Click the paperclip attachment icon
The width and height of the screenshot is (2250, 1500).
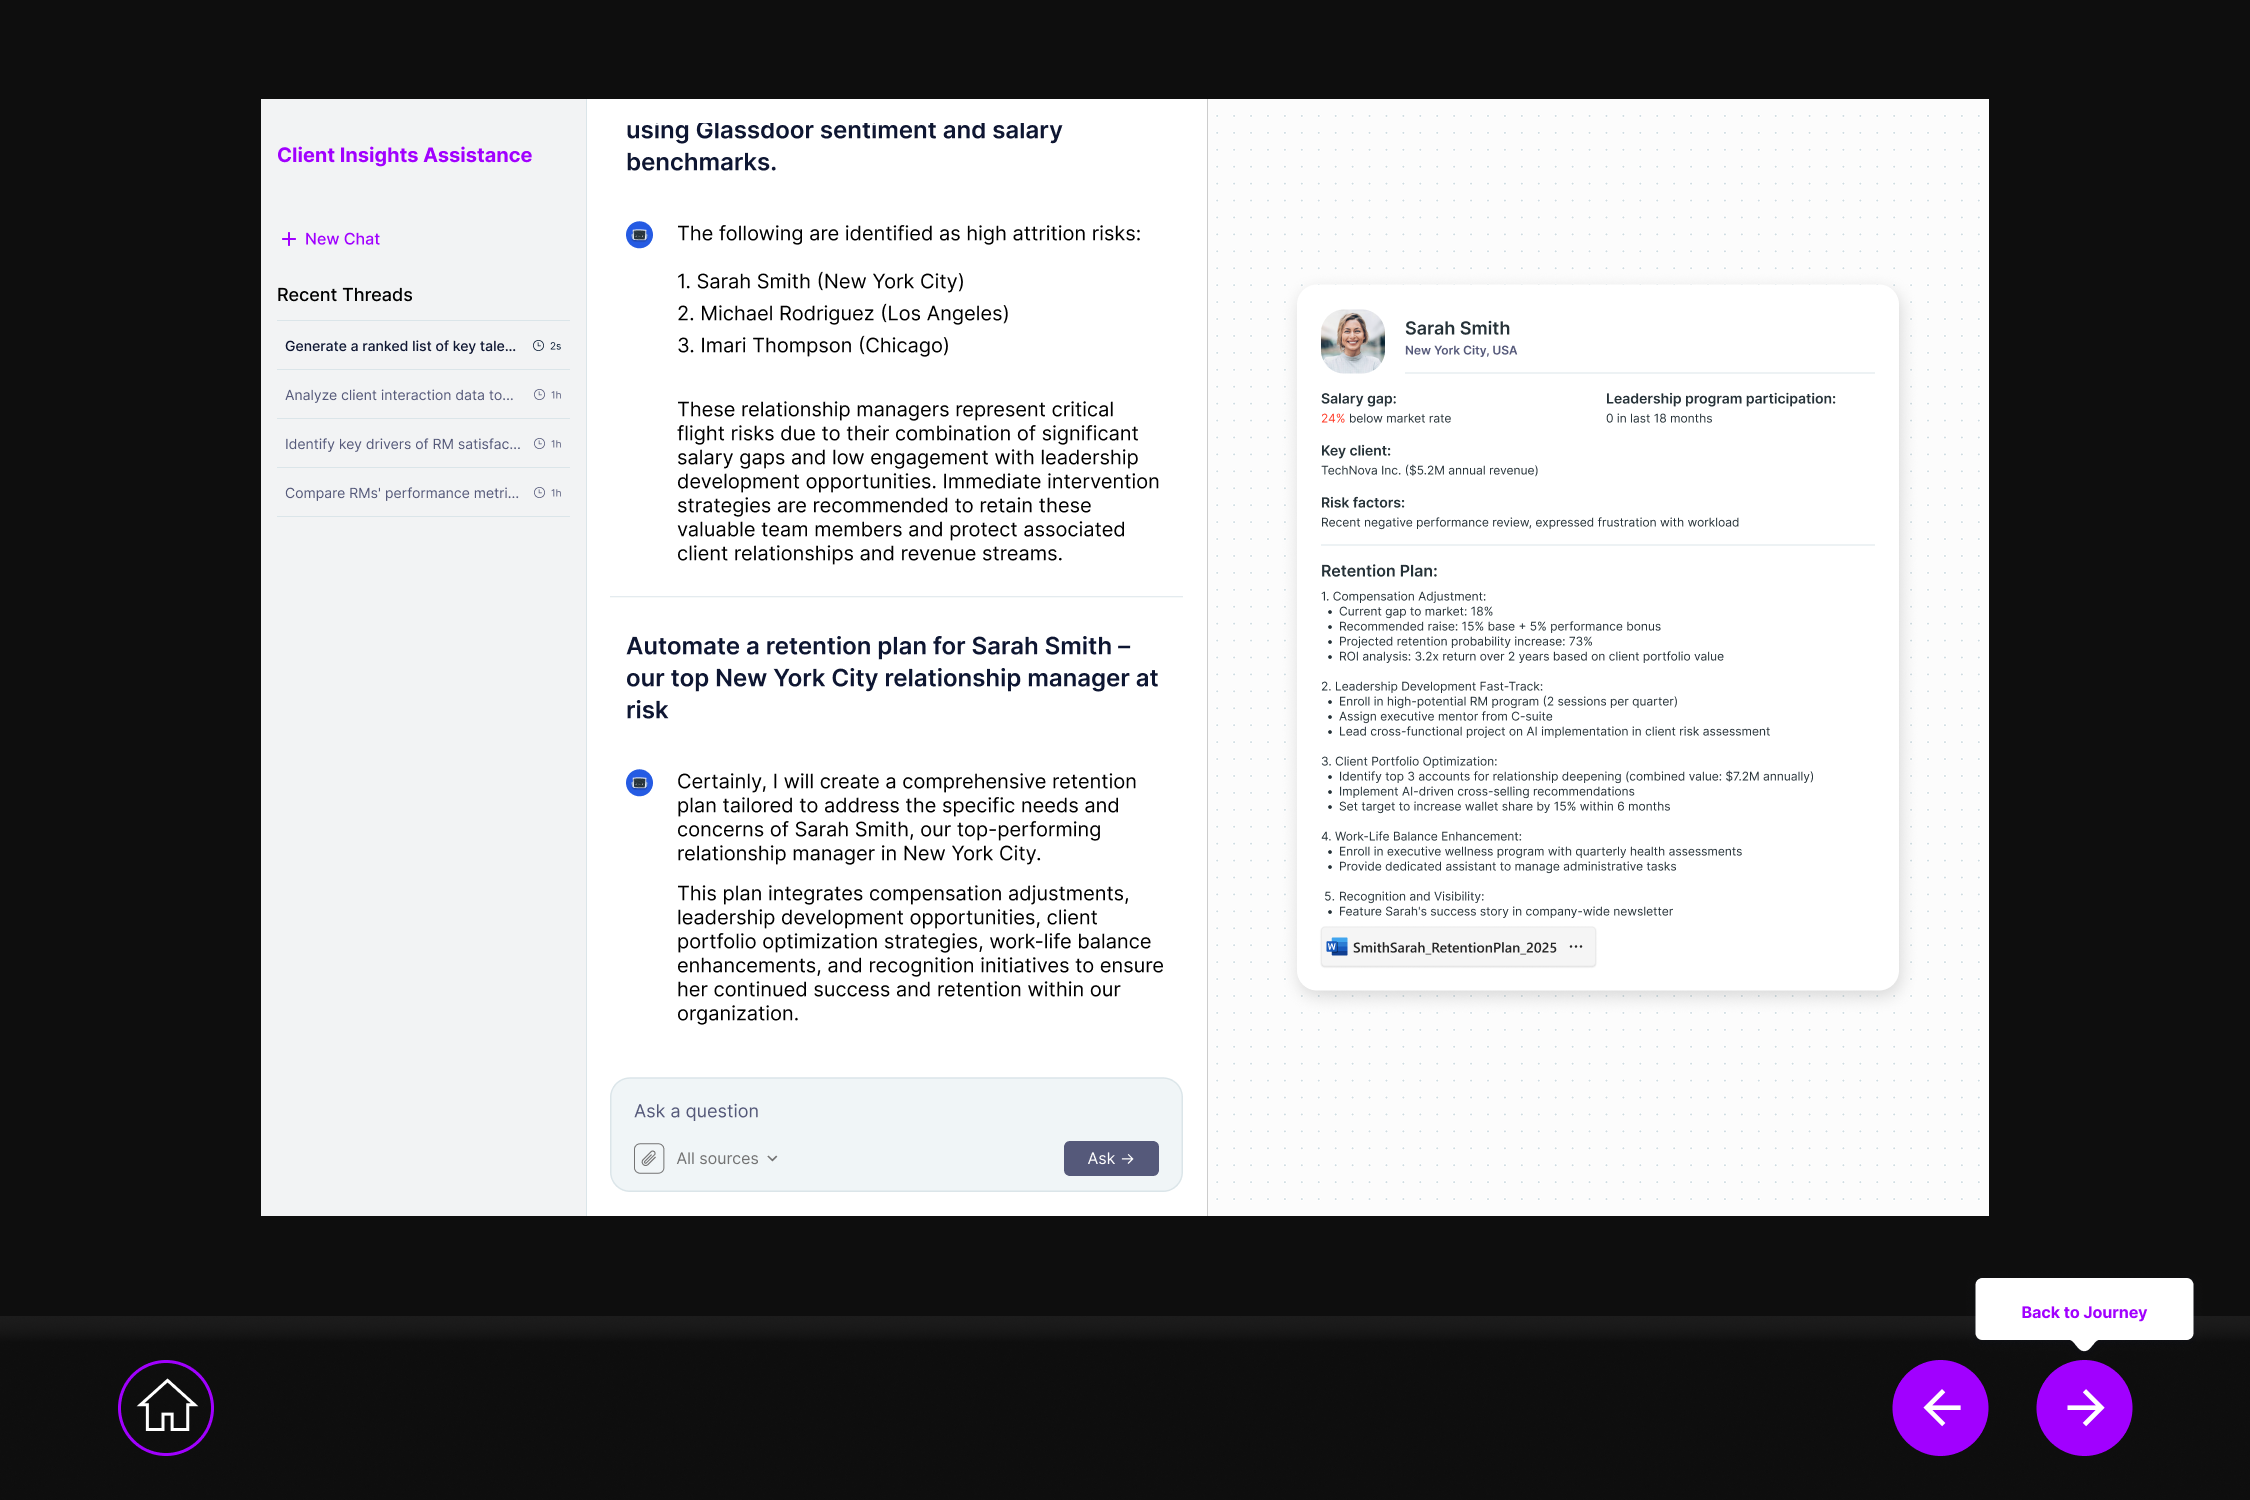pyautogui.click(x=649, y=1158)
